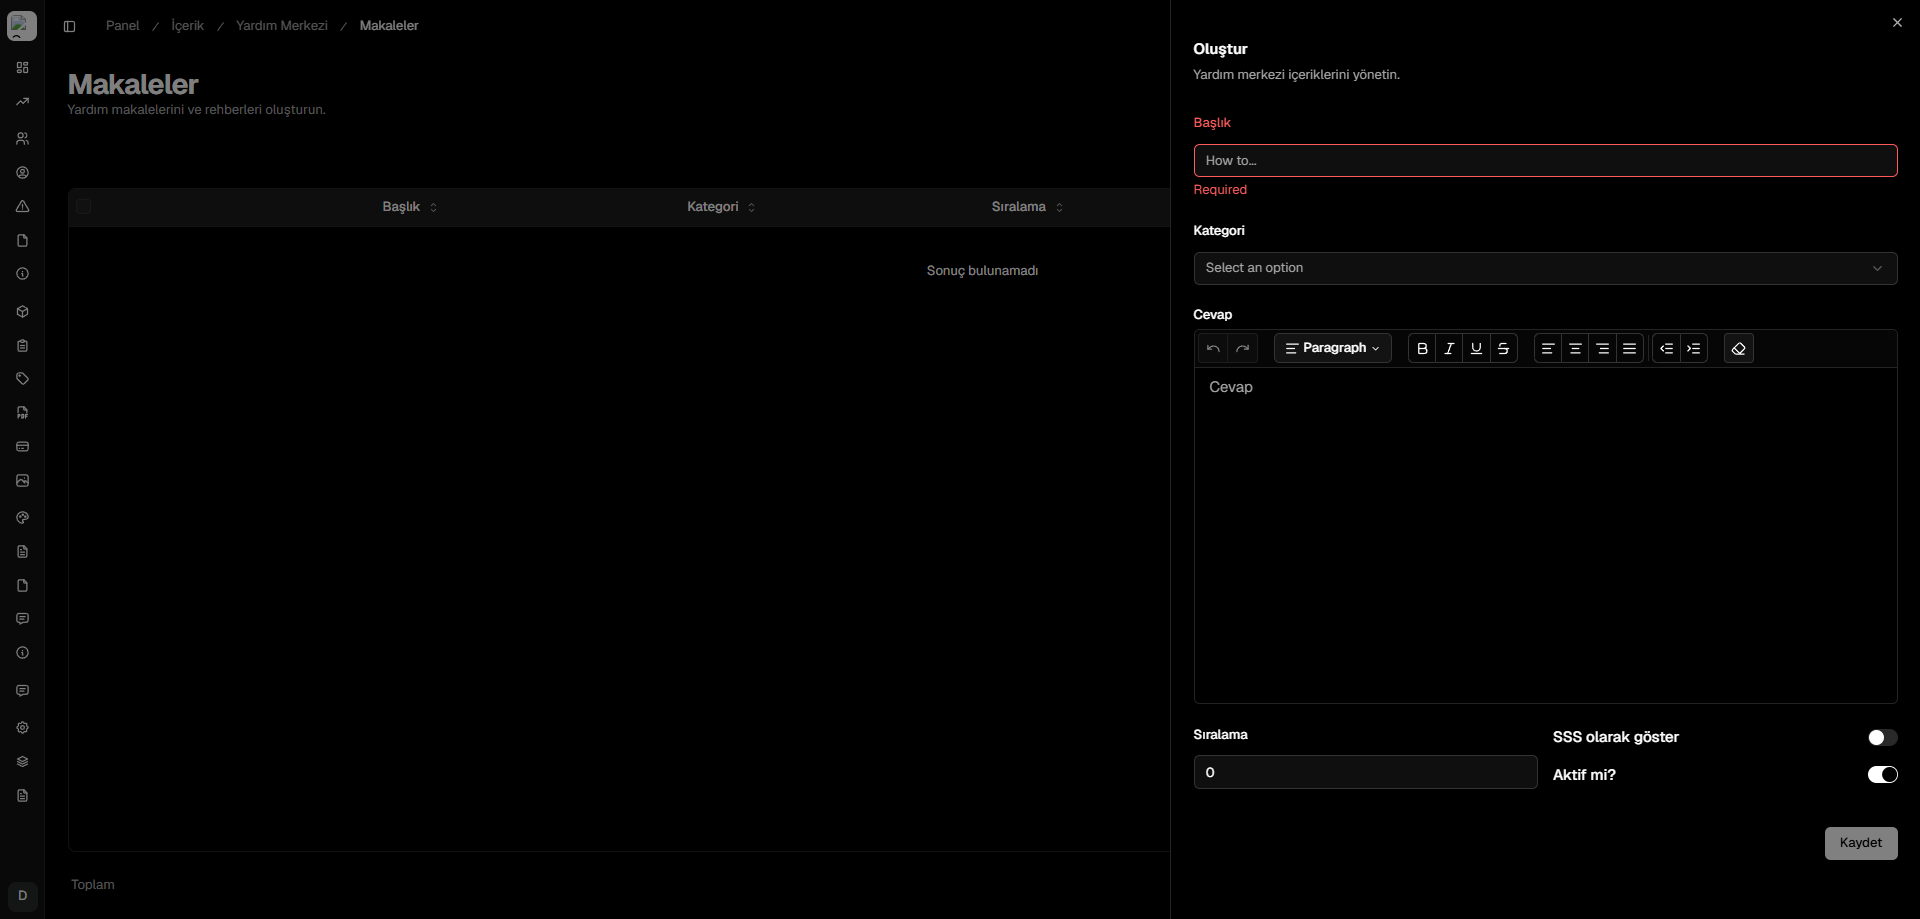
Task: Click the Toplam footer label
Action: point(93,885)
